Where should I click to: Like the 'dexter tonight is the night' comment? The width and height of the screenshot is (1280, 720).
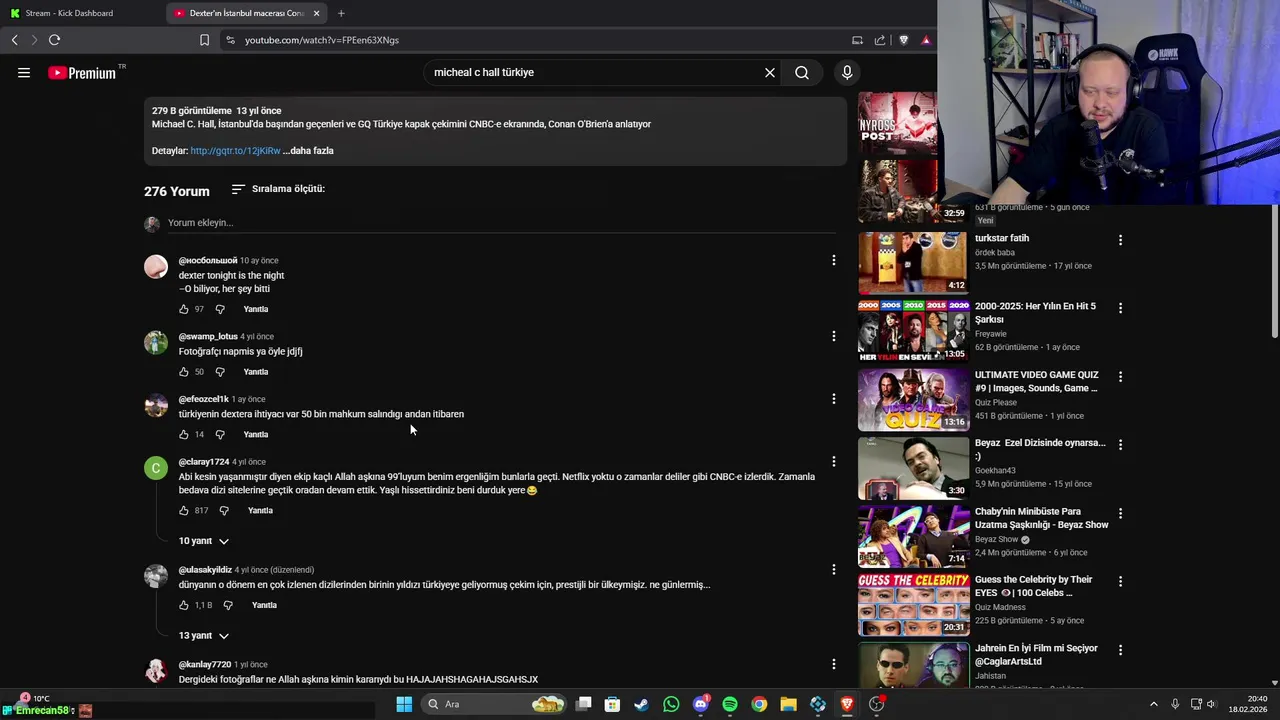pyautogui.click(x=184, y=309)
